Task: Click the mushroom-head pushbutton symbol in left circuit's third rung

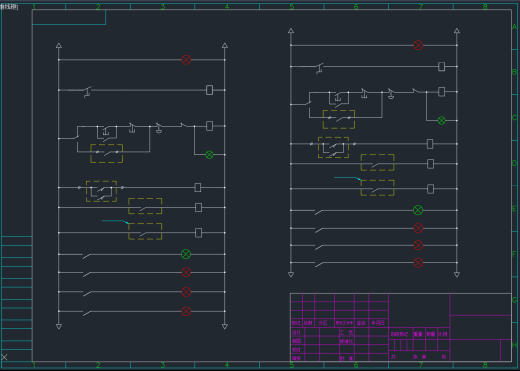Action: [159, 128]
